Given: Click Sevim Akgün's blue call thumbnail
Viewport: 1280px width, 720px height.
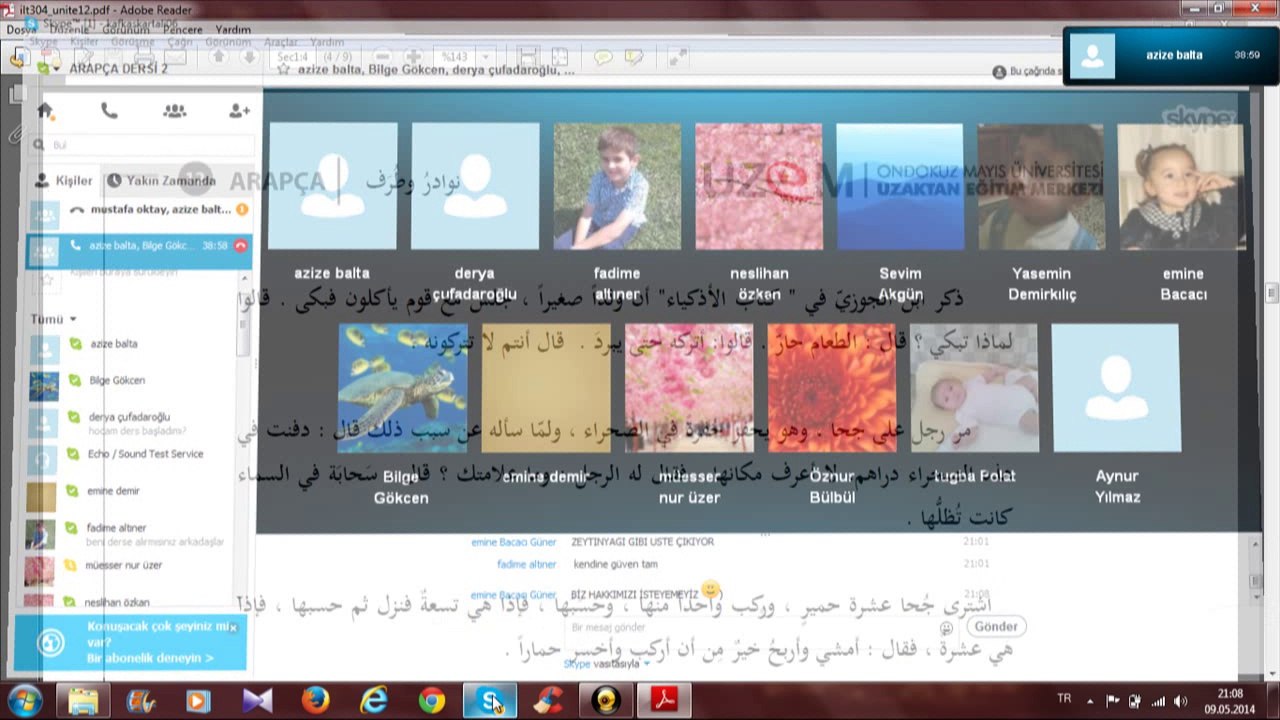Looking at the screenshot, I should [900, 186].
